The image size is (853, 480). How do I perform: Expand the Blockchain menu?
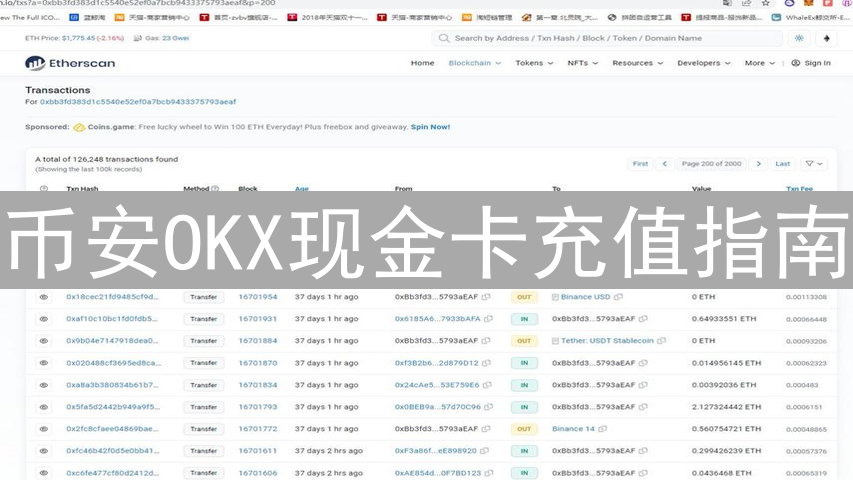474,63
